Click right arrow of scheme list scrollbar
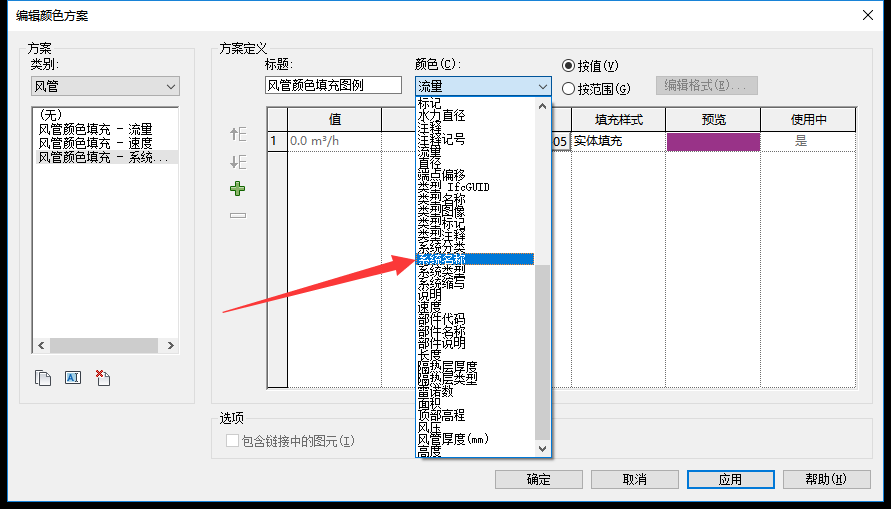 coord(170,345)
